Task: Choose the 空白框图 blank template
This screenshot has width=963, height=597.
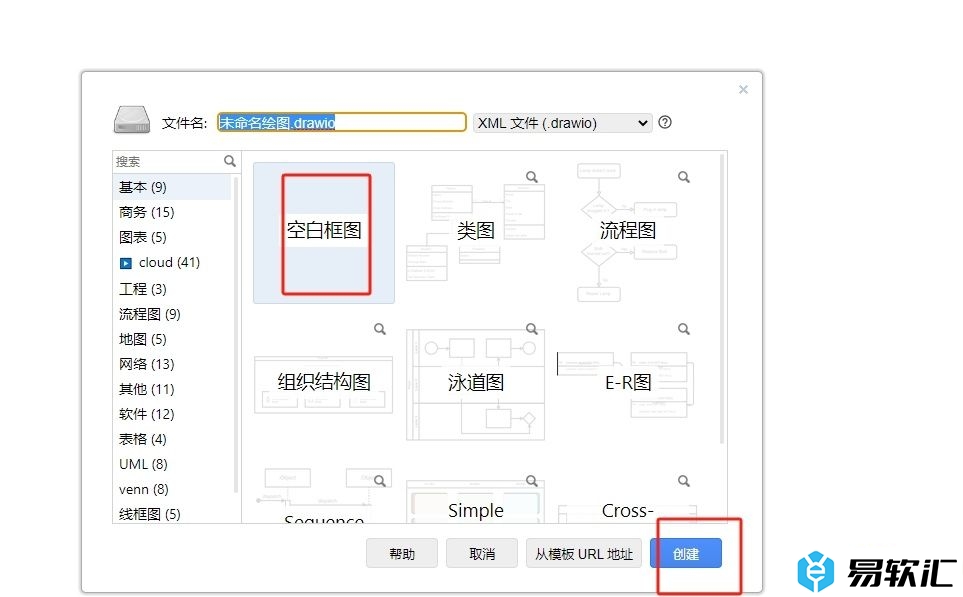Action: (324, 233)
